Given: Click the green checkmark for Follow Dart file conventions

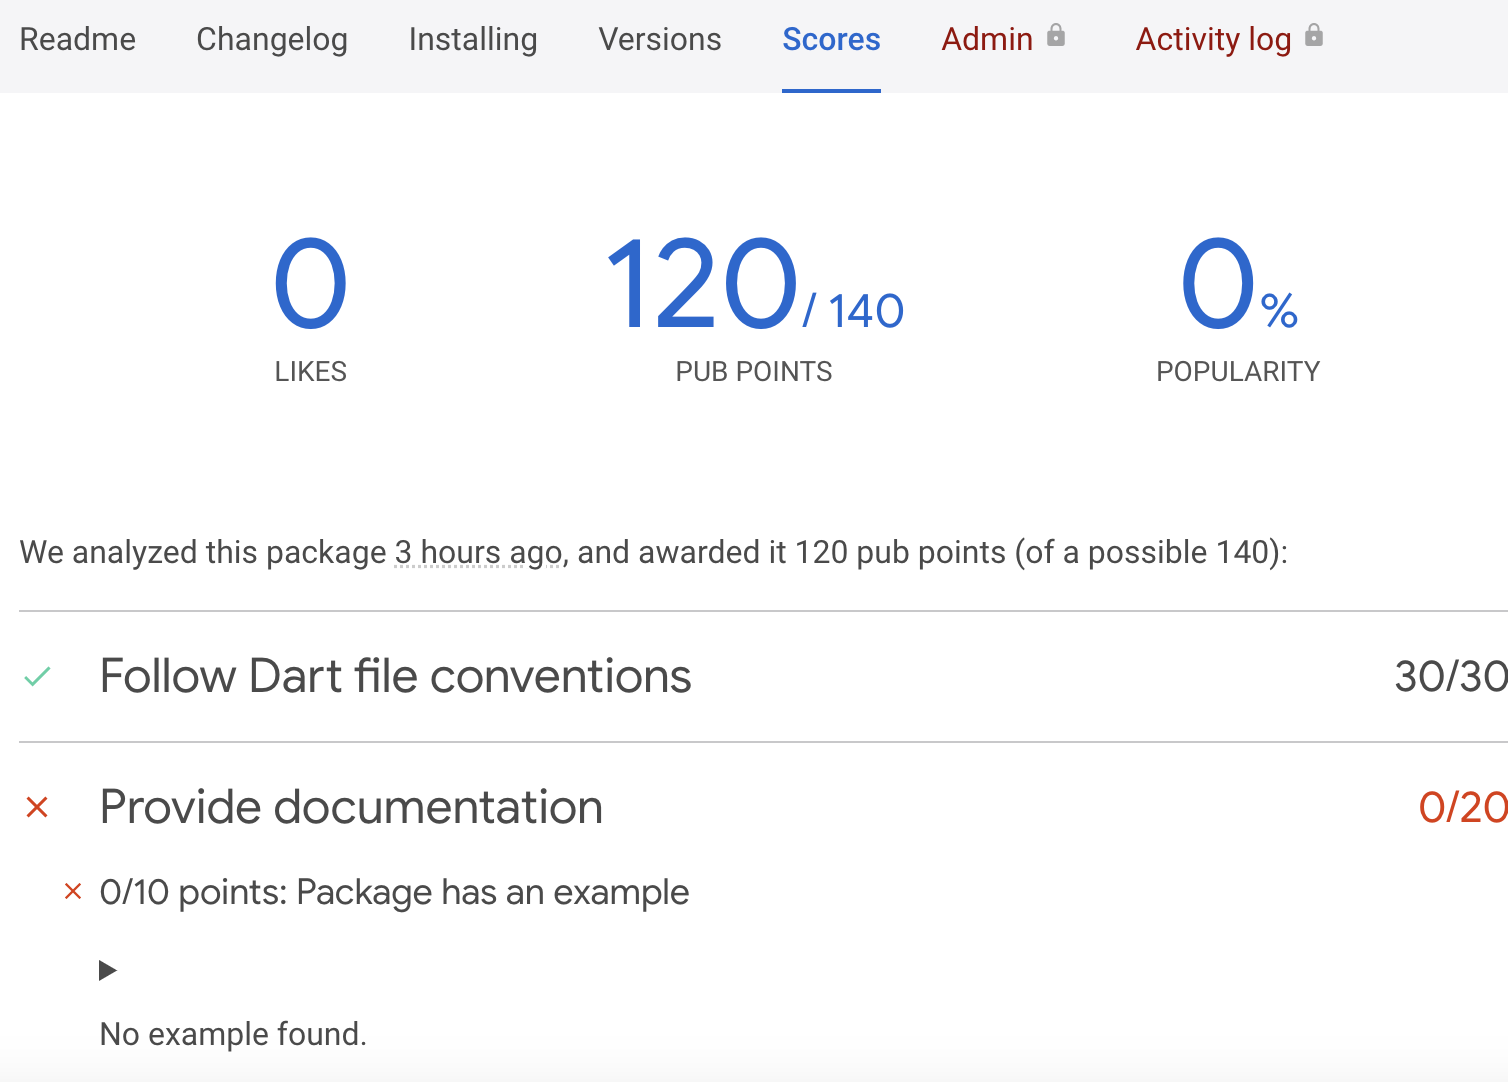Looking at the screenshot, I should pos(38,676).
